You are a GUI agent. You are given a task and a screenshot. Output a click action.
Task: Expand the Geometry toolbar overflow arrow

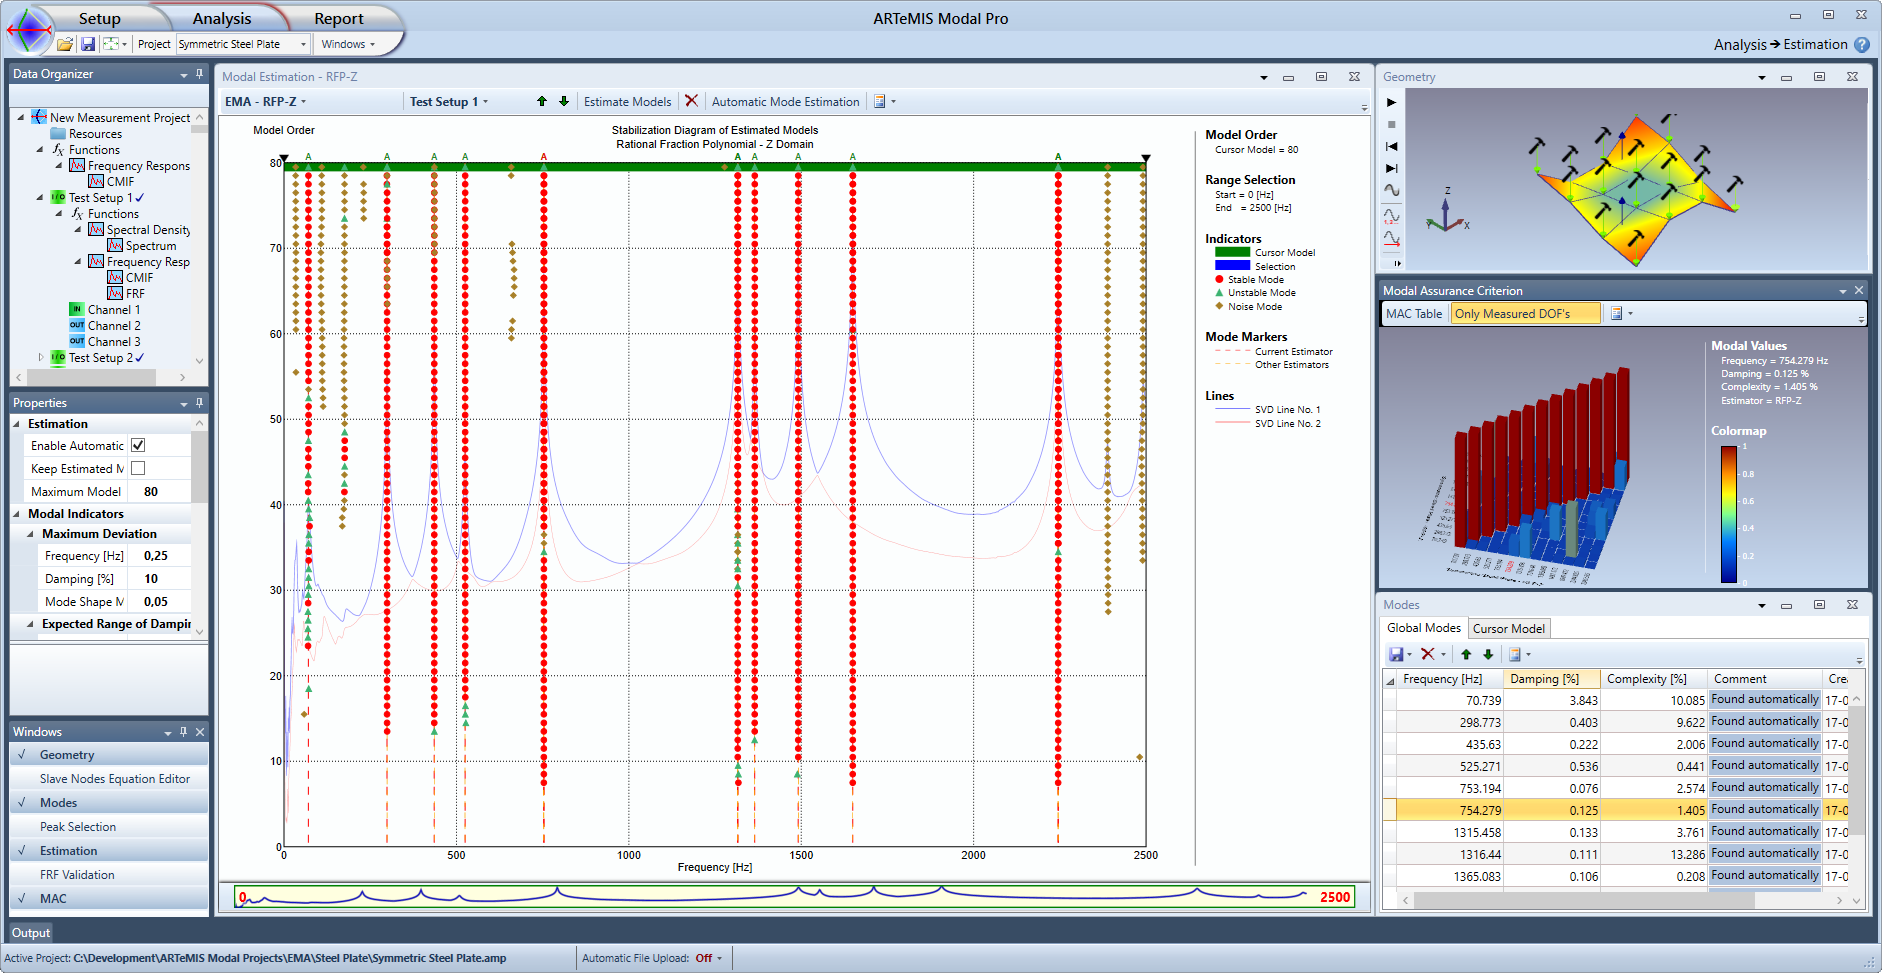pyautogui.click(x=1397, y=264)
